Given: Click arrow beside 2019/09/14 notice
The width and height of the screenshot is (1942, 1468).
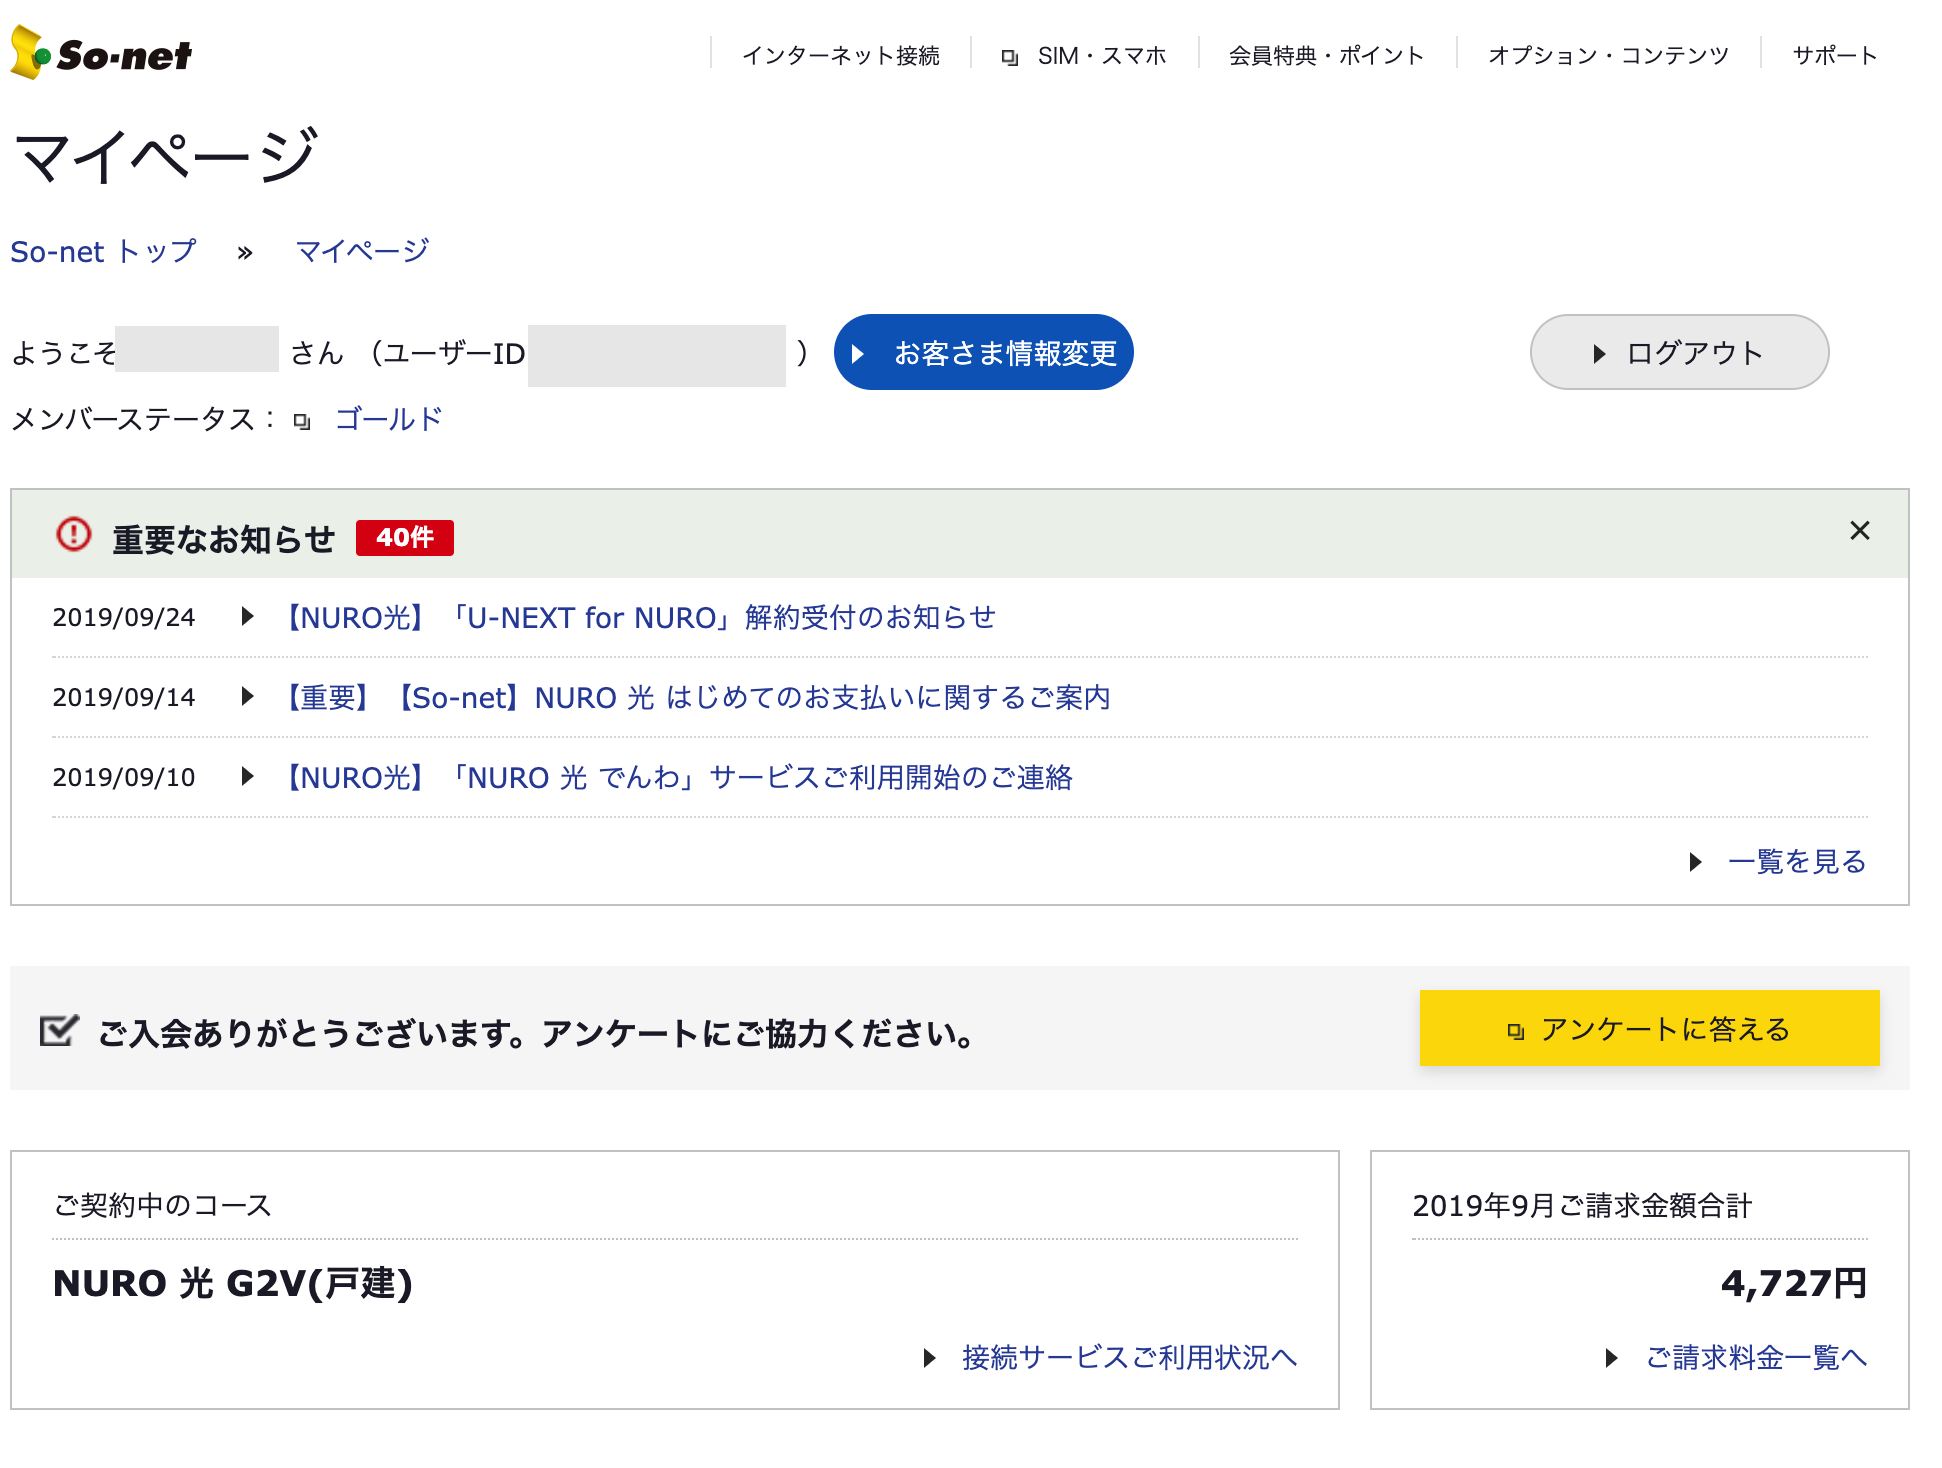Looking at the screenshot, I should (x=247, y=696).
